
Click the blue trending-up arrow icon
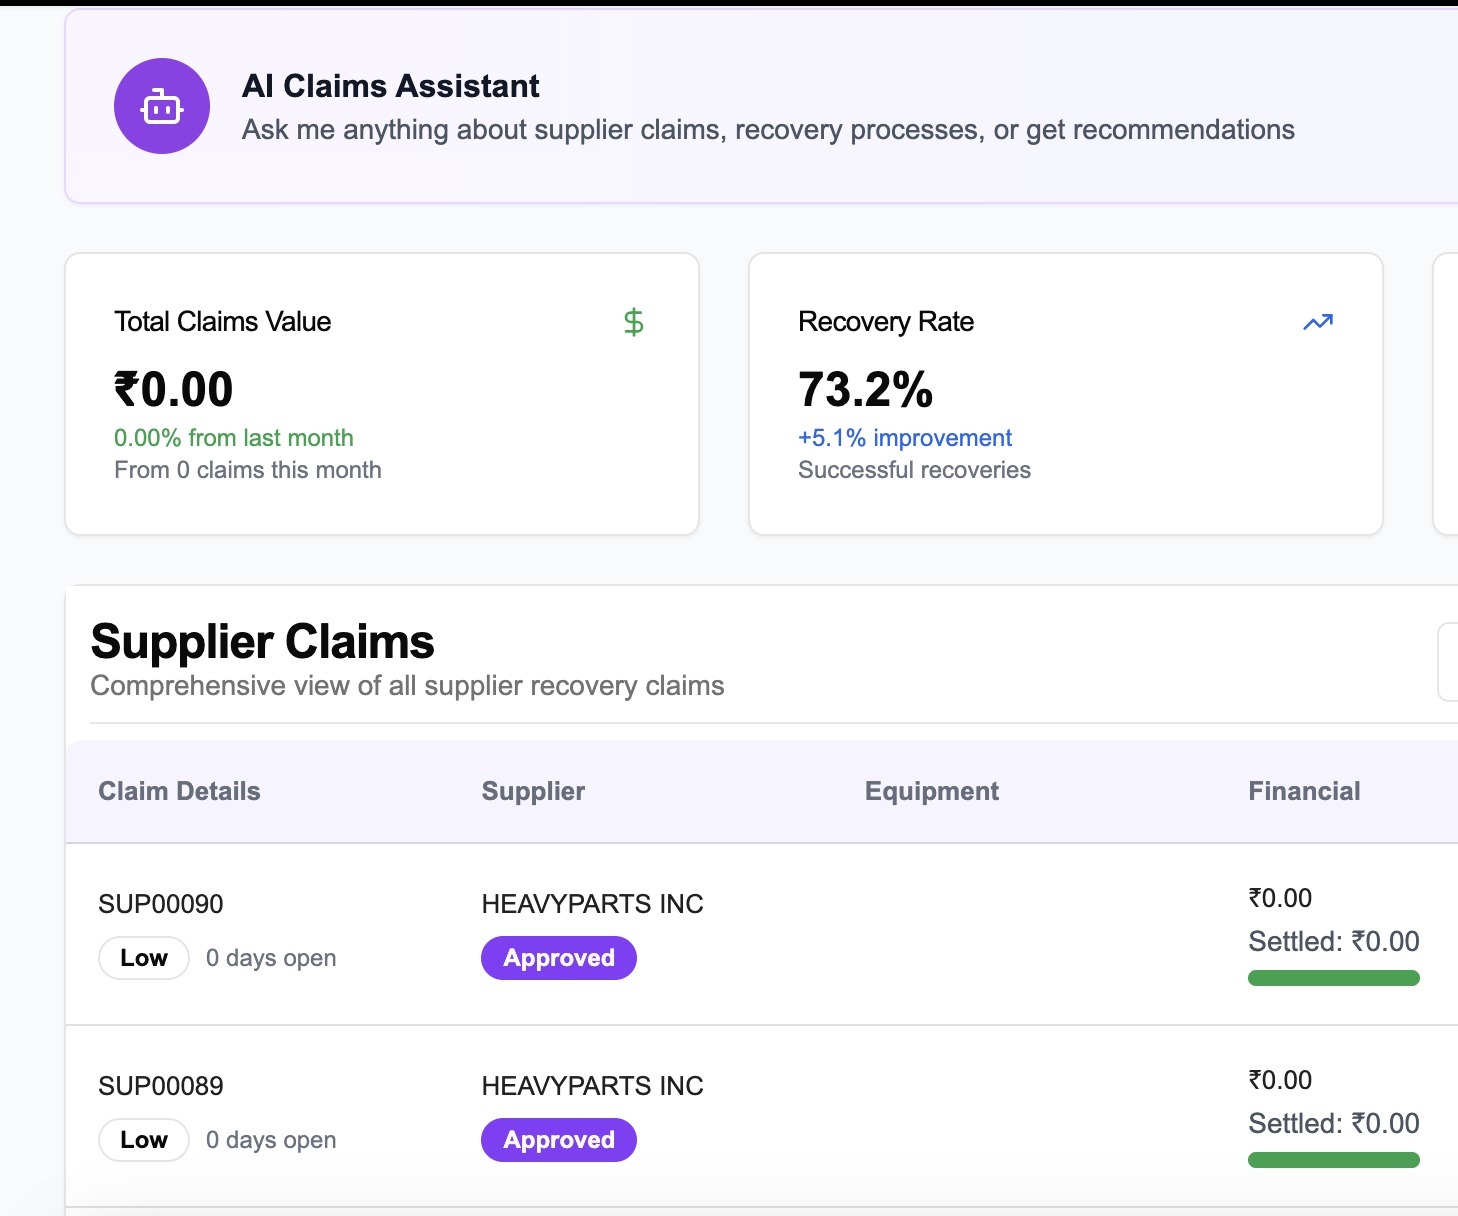click(x=1318, y=322)
